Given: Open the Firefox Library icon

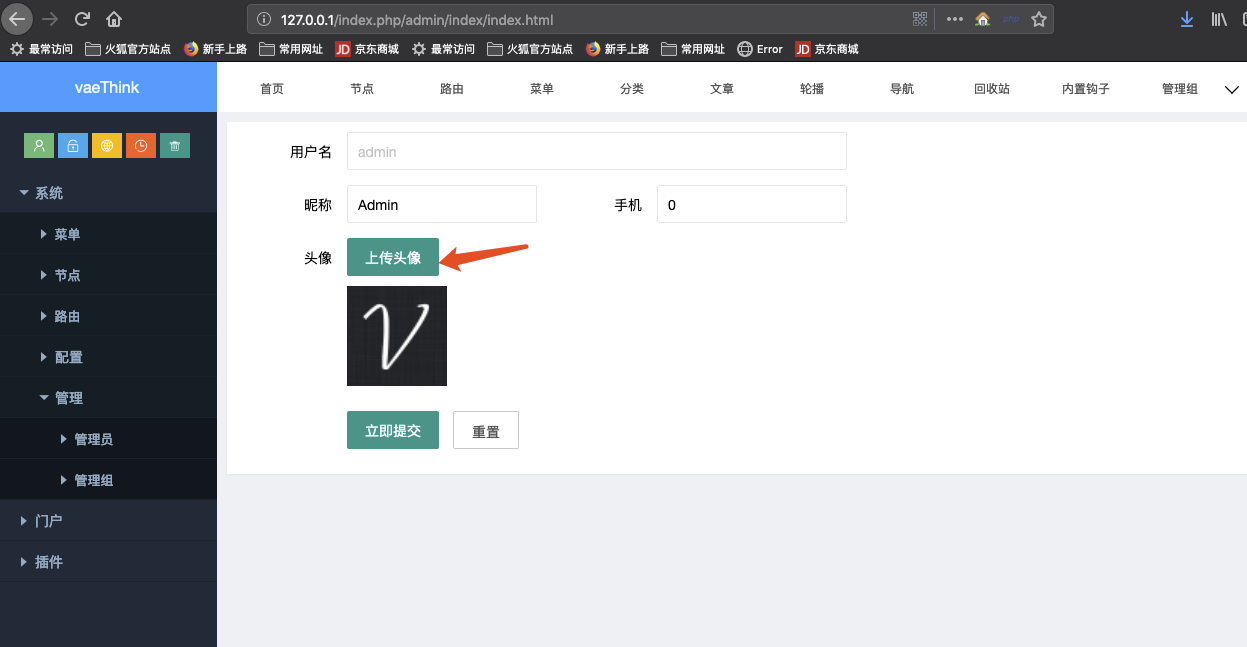Looking at the screenshot, I should [1218, 18].
